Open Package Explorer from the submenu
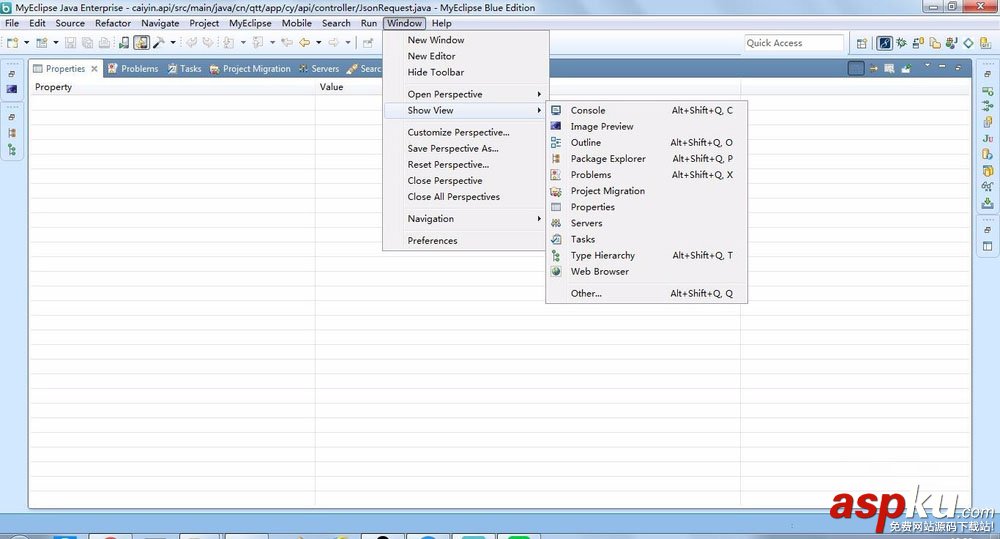The width and height of the screenshot is (1000, 539). coord(645,159)
